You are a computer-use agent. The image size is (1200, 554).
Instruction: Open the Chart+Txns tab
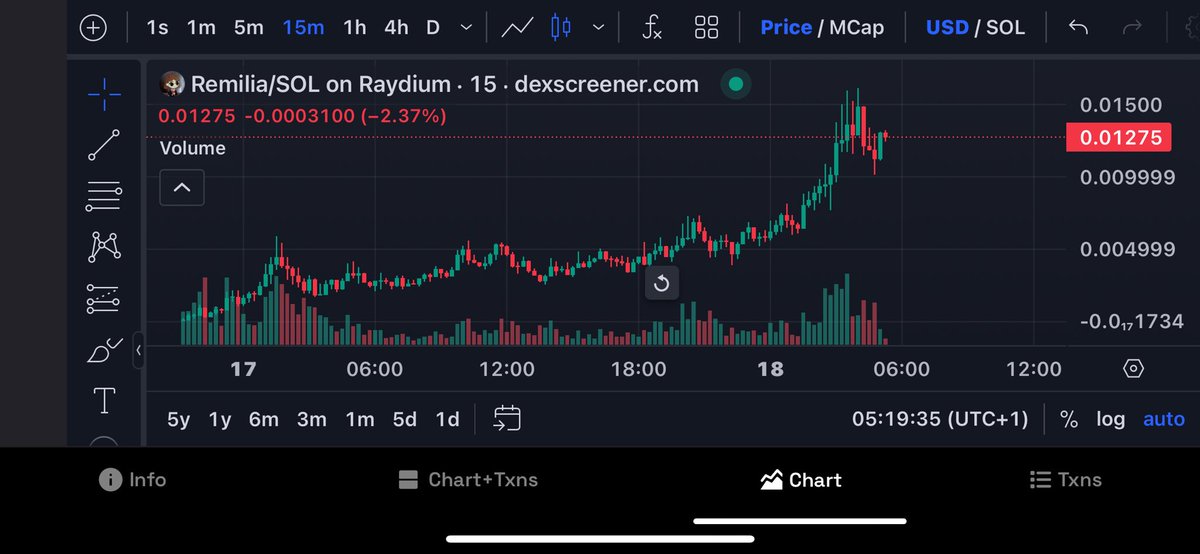coord(468,480)
